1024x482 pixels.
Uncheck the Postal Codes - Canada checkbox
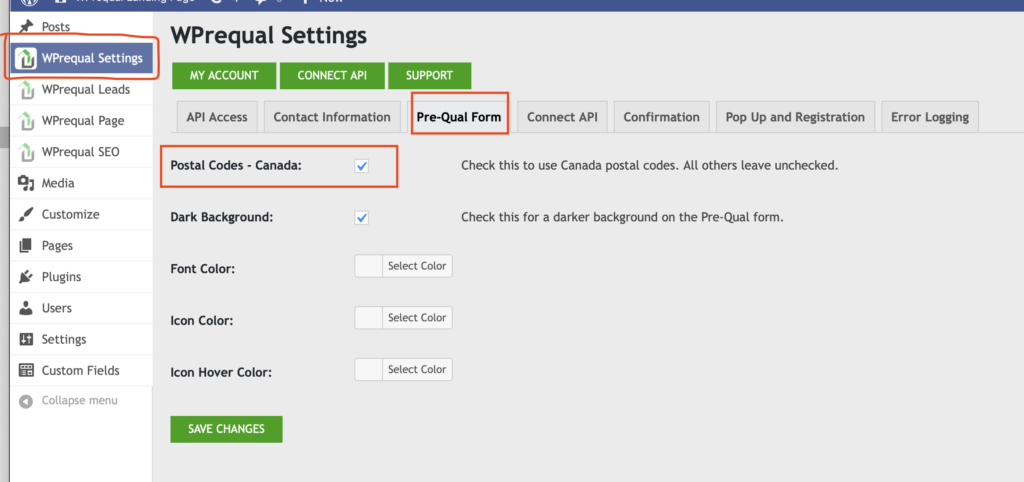(362, 166)
